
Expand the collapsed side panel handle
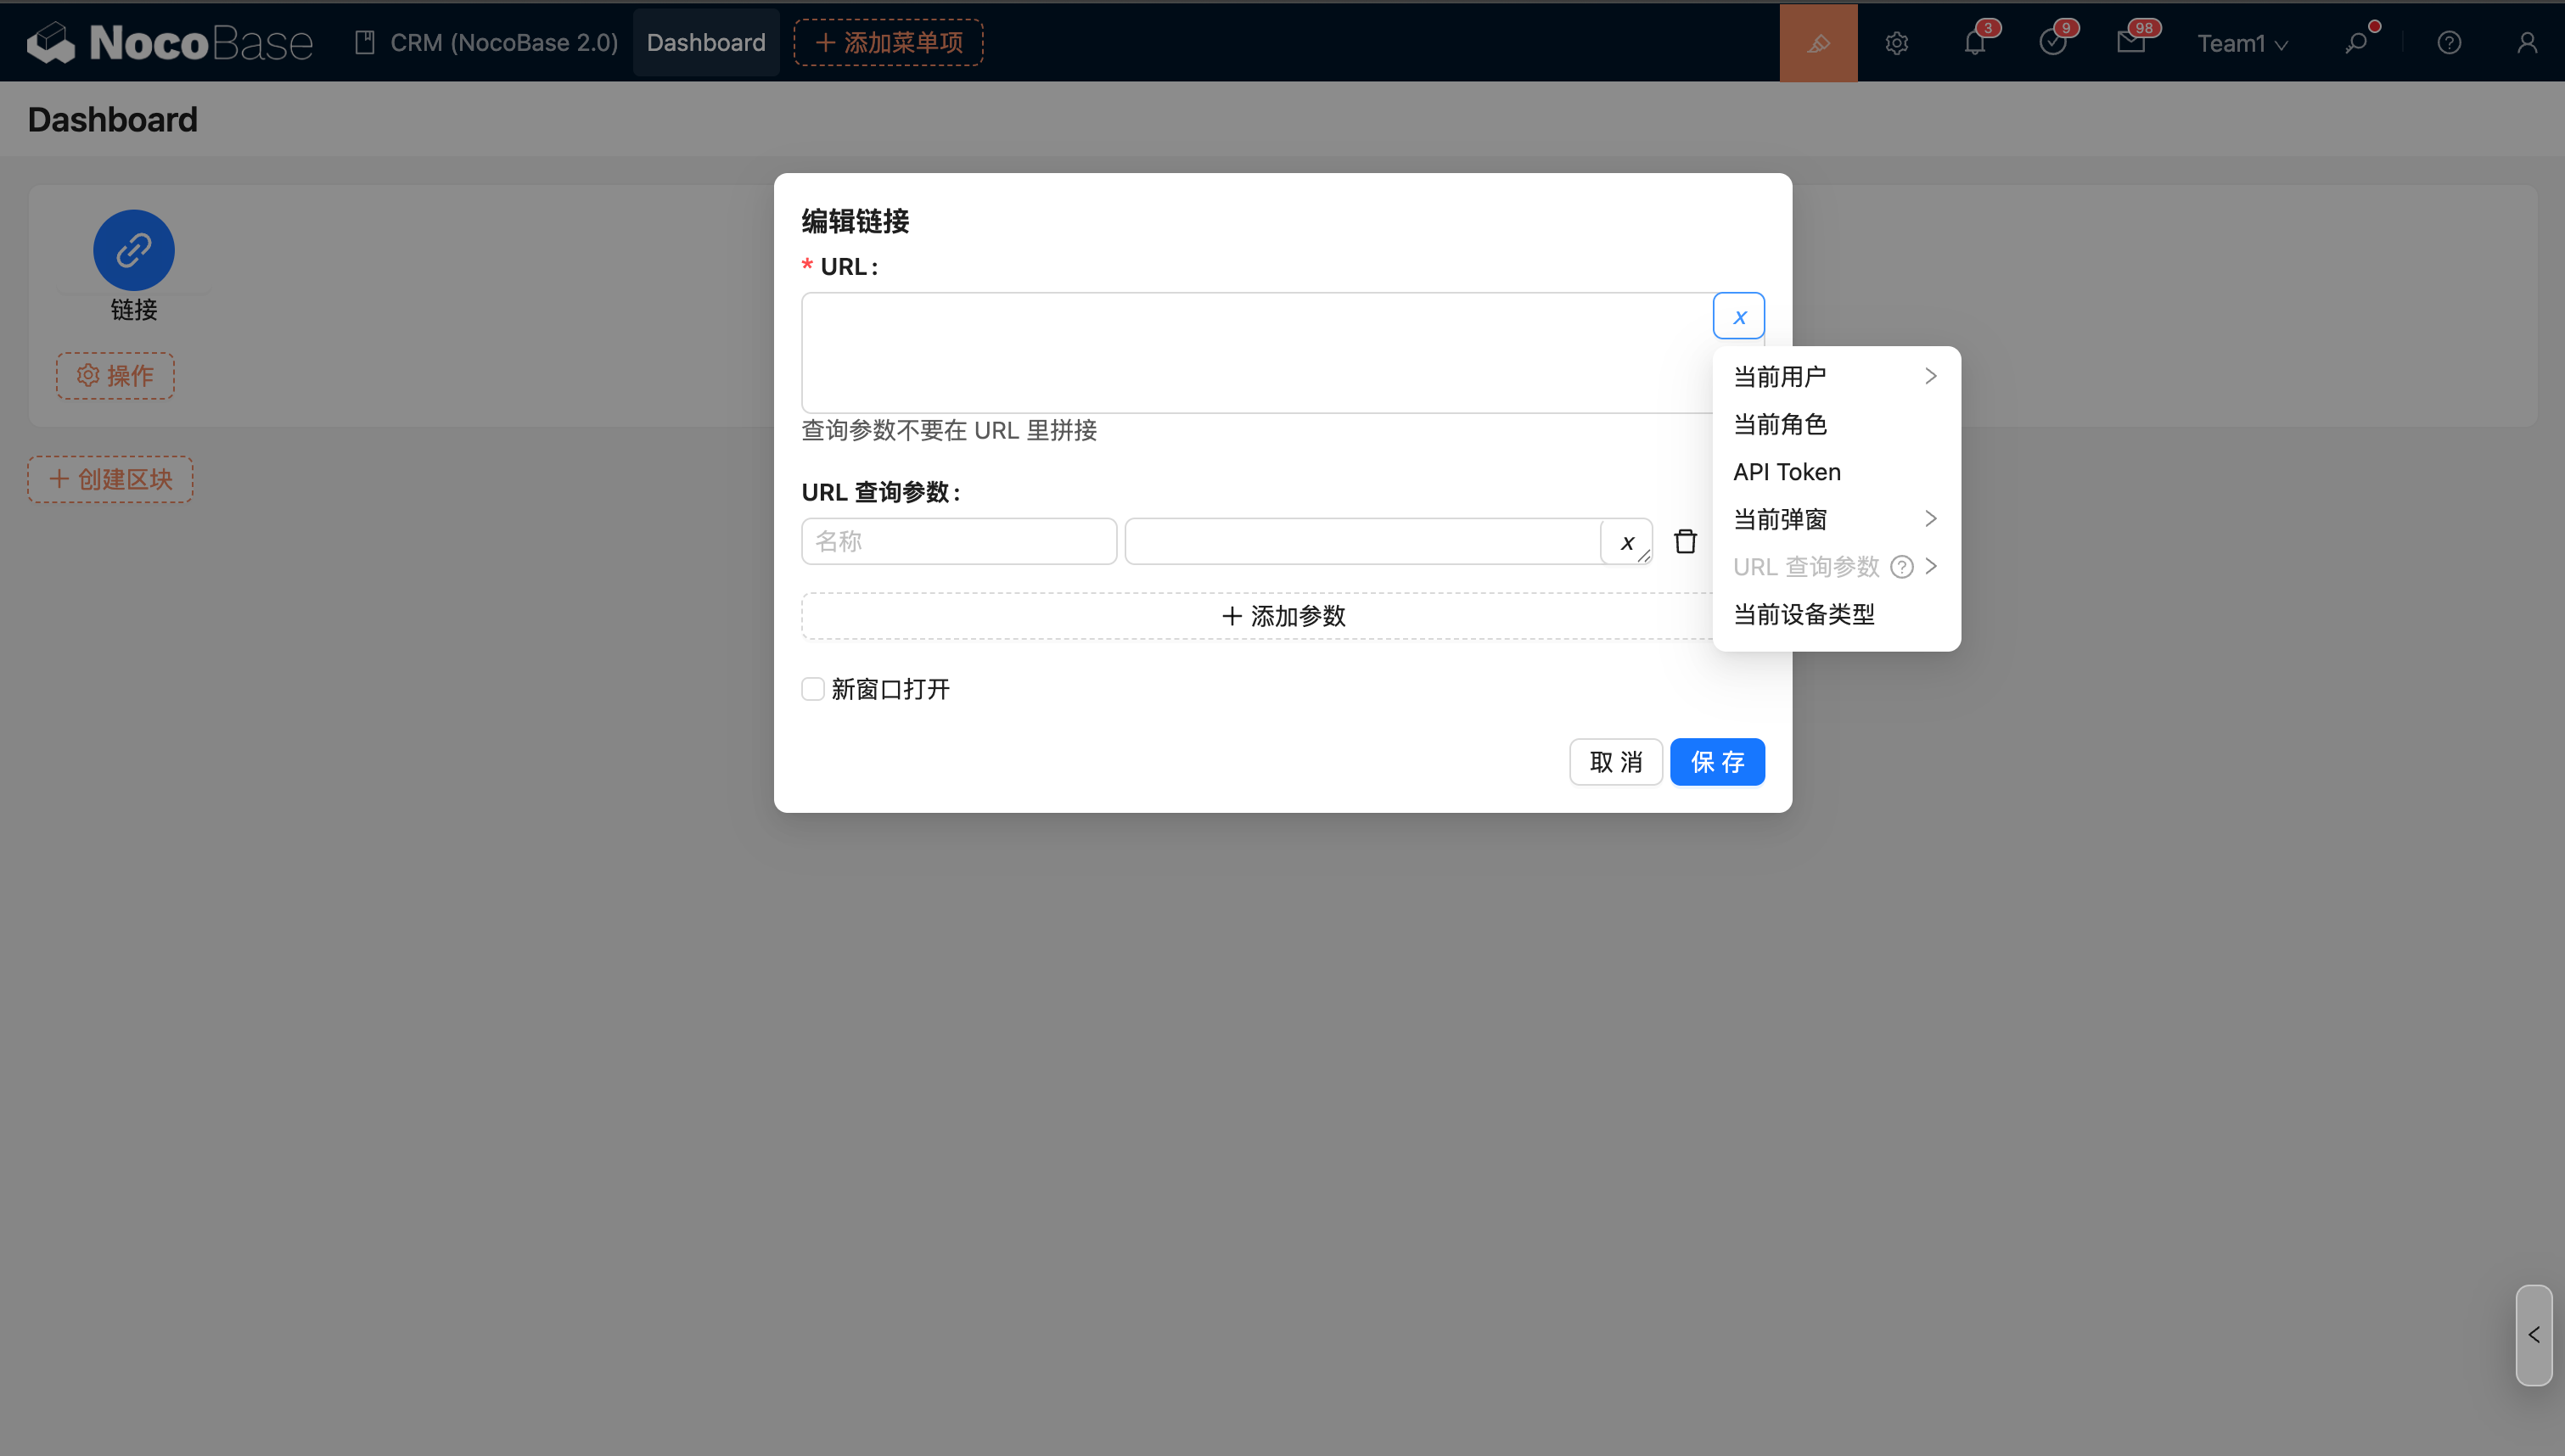[x=2533, y=1335]
